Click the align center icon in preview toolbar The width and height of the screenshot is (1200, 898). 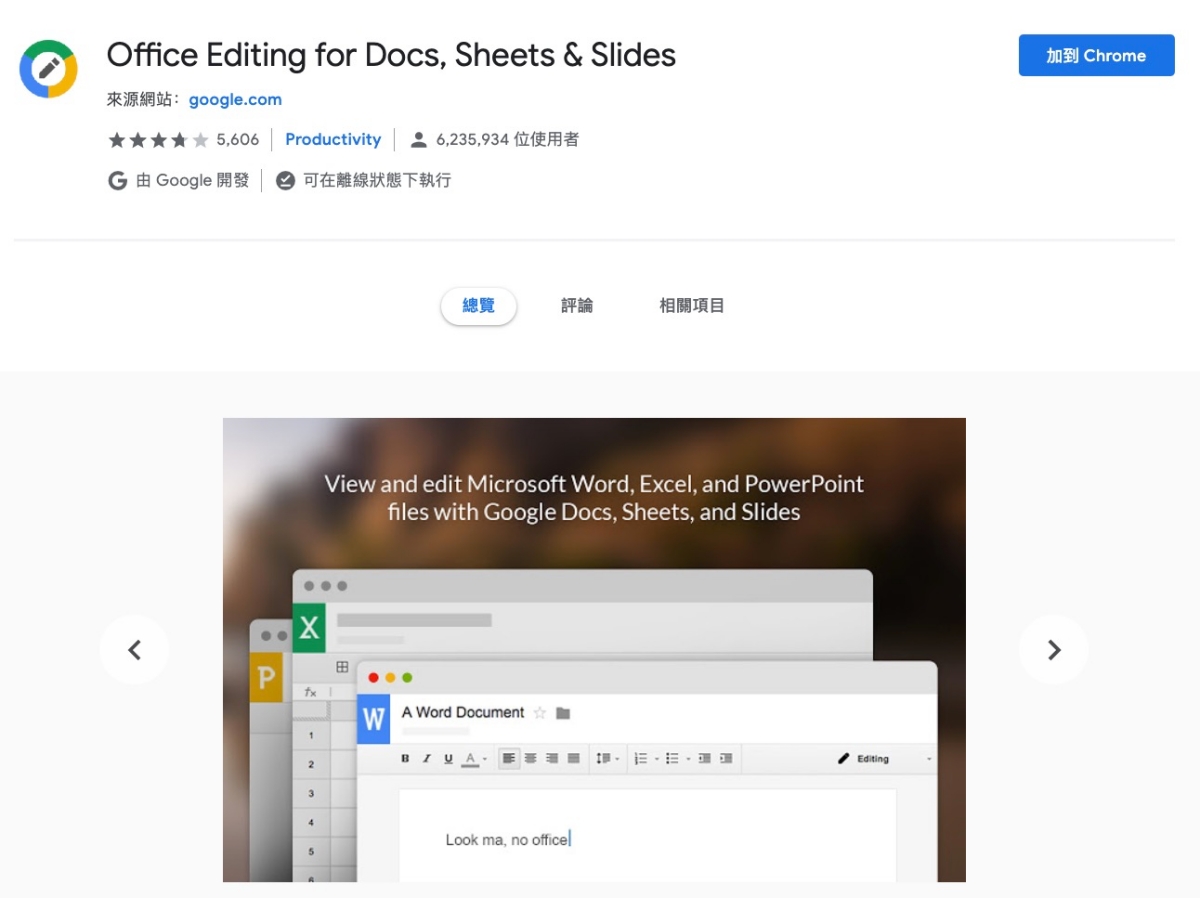(x=531, y=759)
